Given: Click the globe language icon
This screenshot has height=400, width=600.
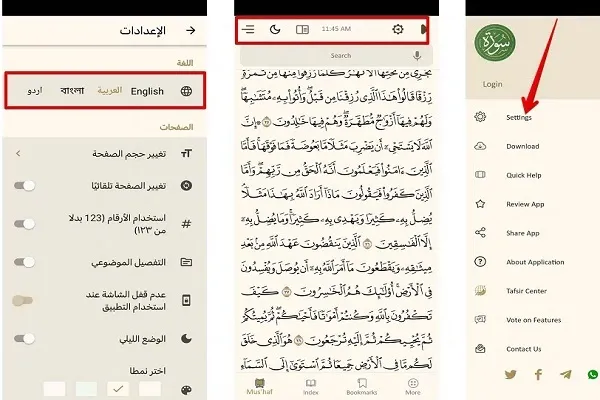Looking at the screenshot, I should tap(186, 91).
